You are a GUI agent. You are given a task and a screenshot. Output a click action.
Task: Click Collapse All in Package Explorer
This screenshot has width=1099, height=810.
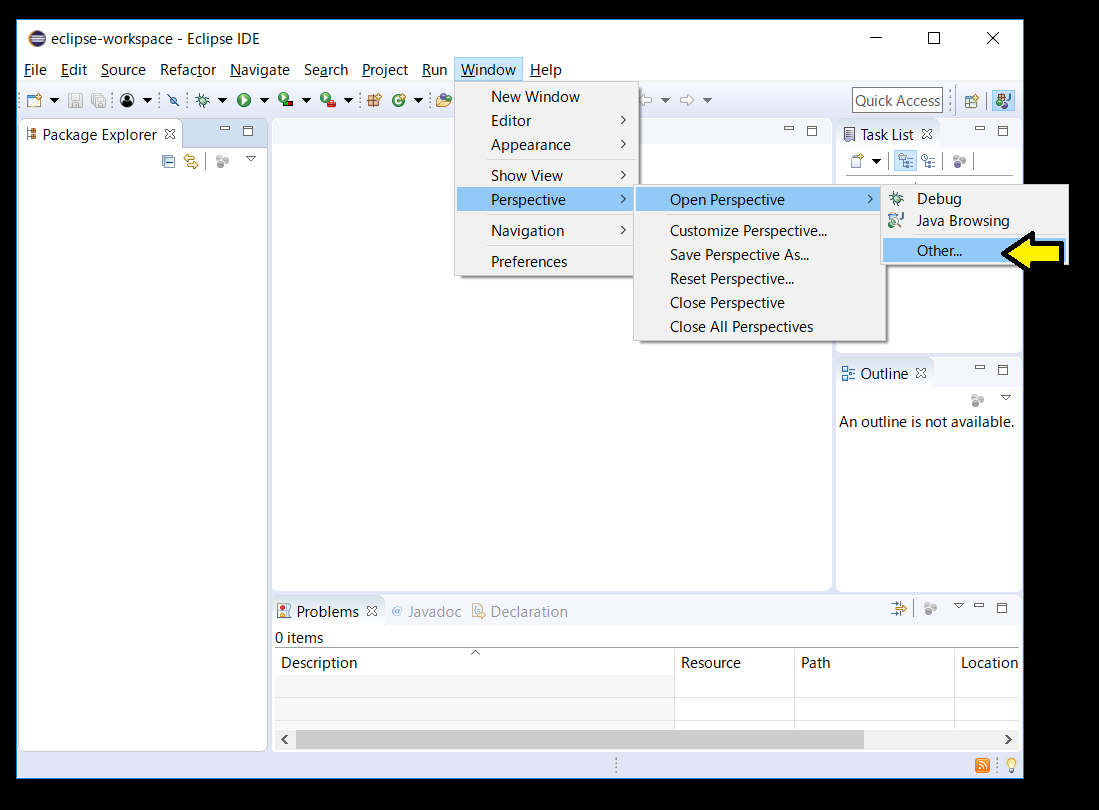tap(168, 162)
